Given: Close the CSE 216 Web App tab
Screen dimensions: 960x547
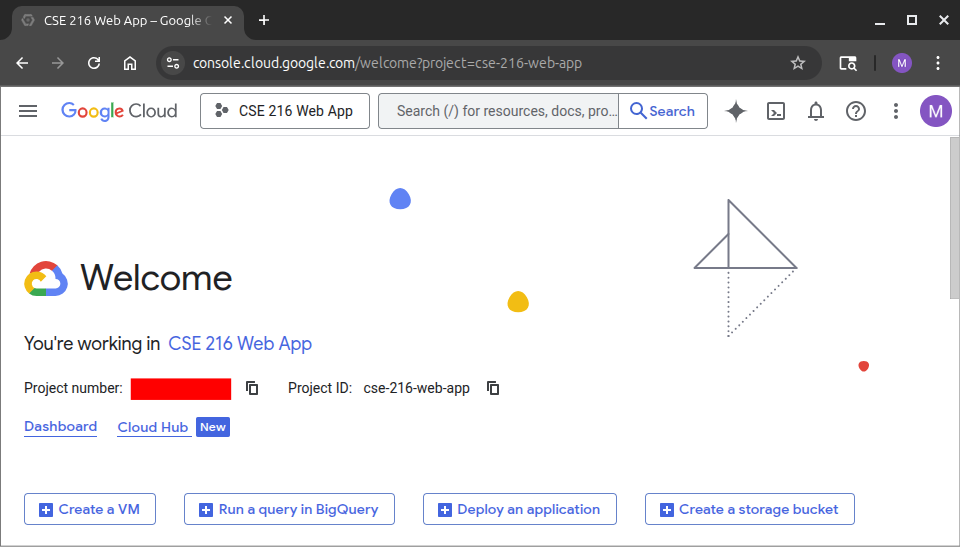Looking at the screenshot, I should pyautogui.click(x=228, y=20).
